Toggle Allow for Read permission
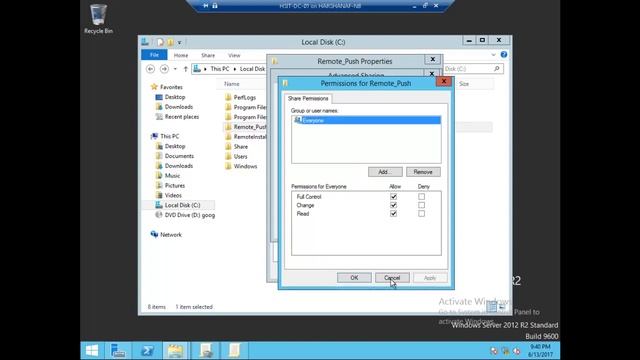 pyautogui.click(x=393, y=213)
